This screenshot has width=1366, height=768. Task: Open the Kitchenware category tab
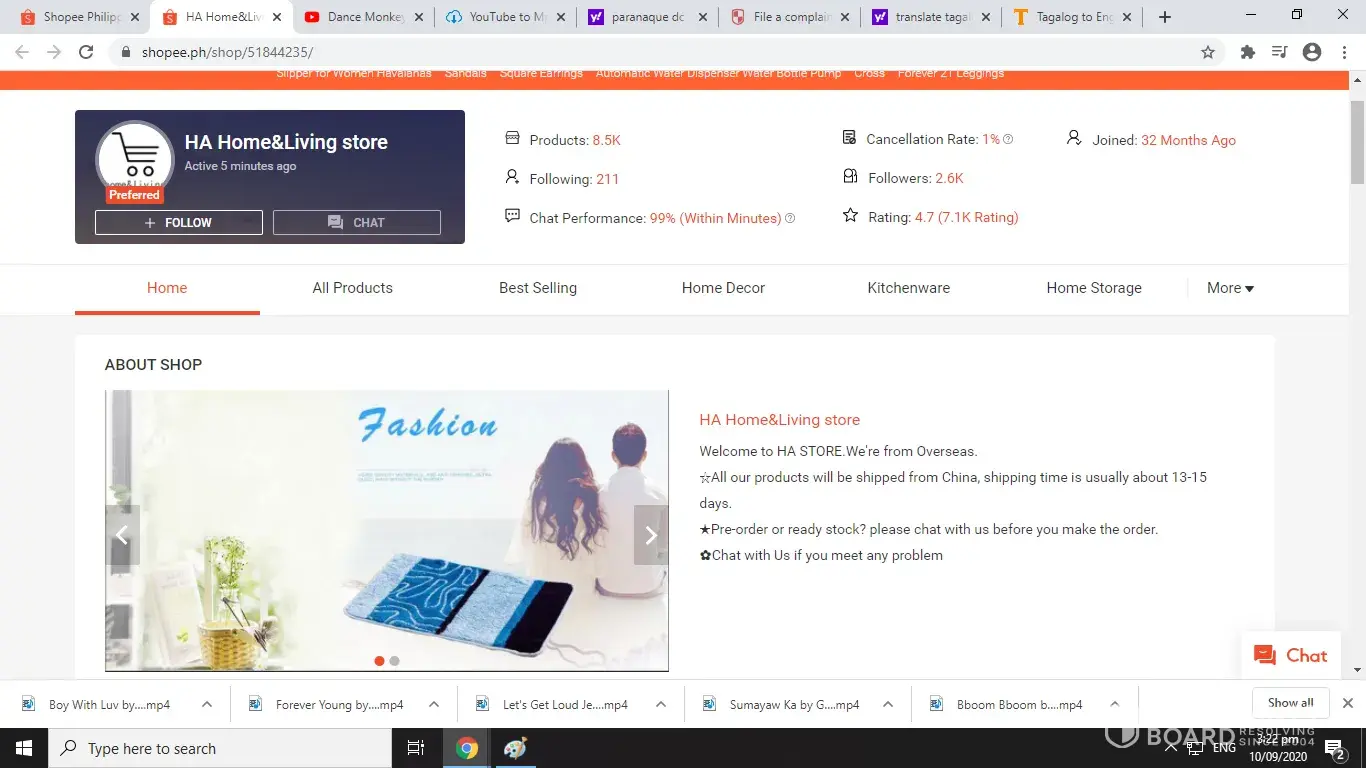click(x=908, y=288)
